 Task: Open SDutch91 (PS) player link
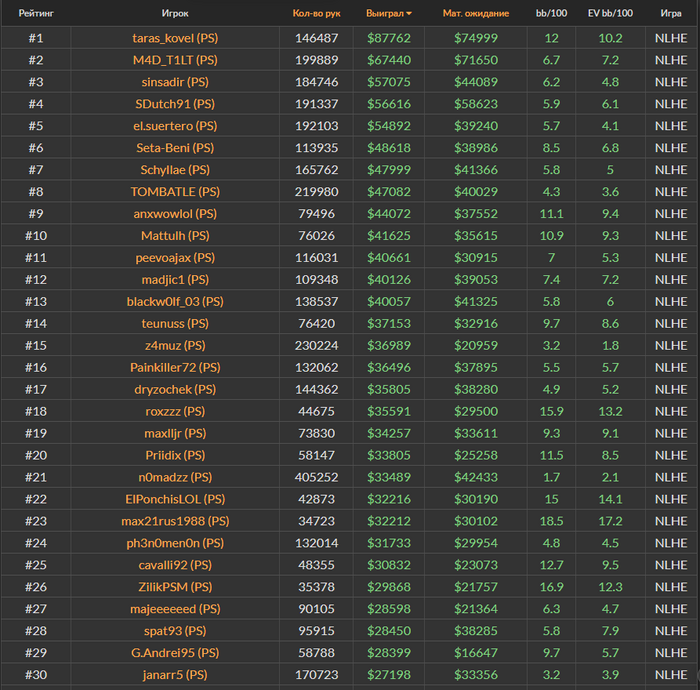[175, 104]
